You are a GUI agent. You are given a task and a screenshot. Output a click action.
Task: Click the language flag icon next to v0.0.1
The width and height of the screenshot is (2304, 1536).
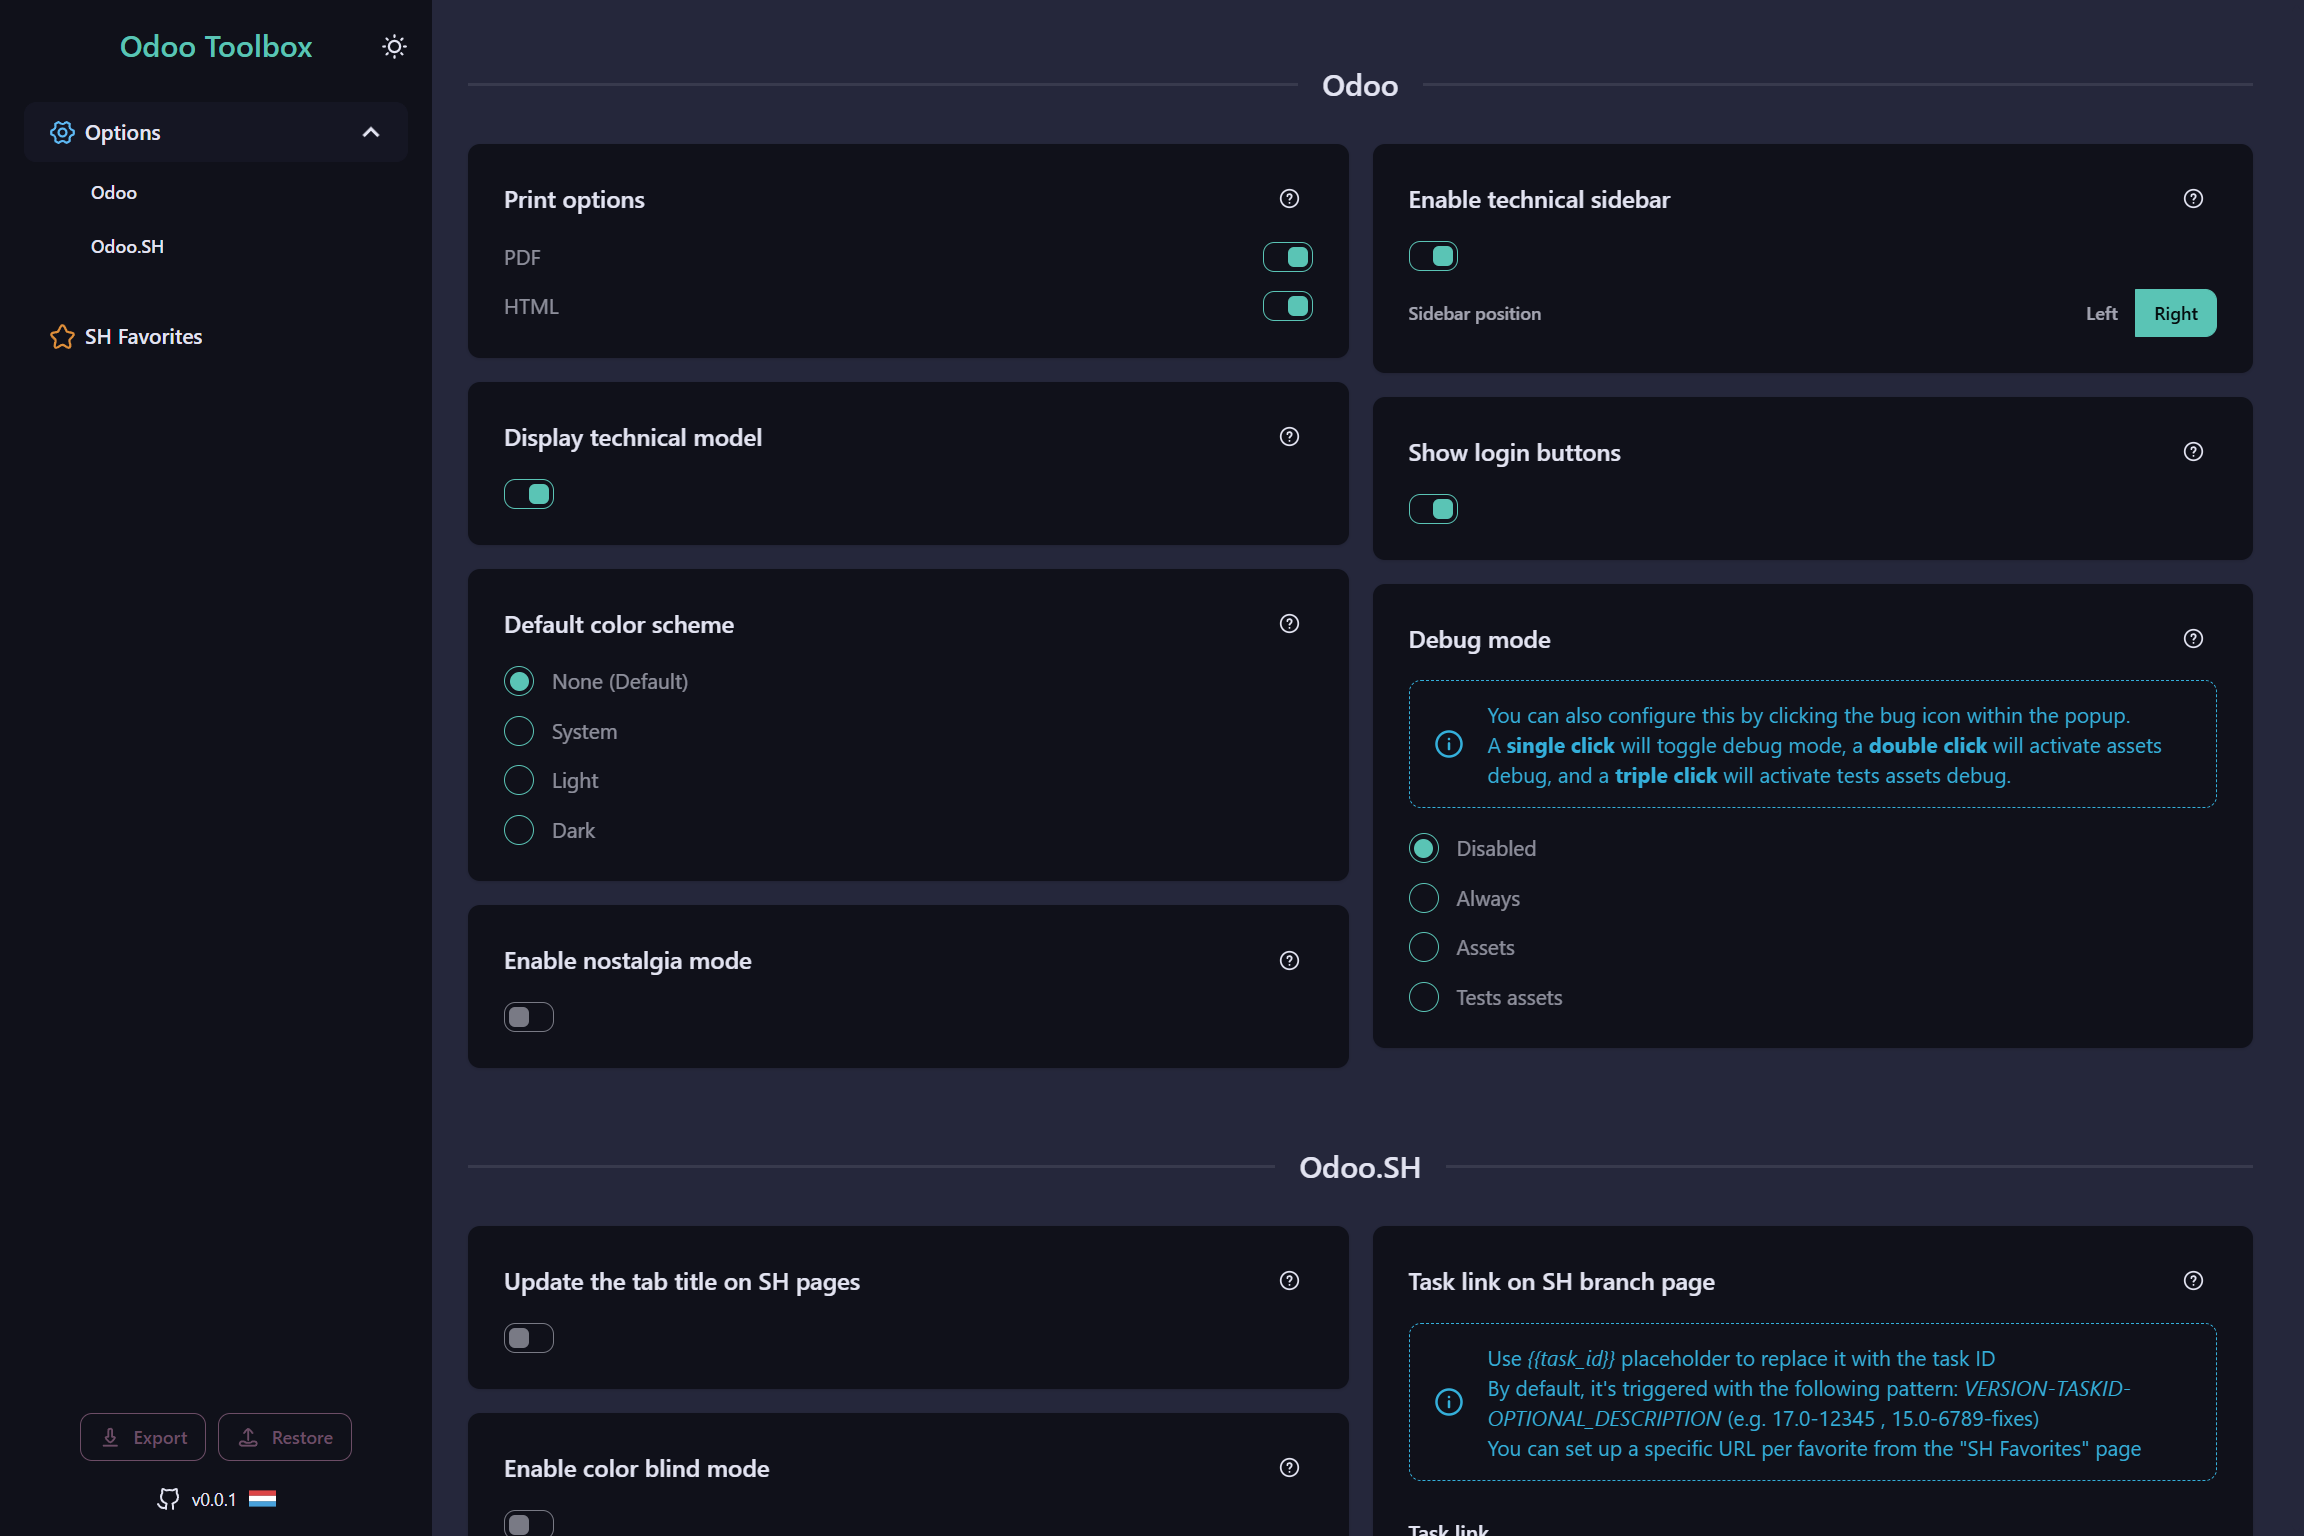point(262,1498)
